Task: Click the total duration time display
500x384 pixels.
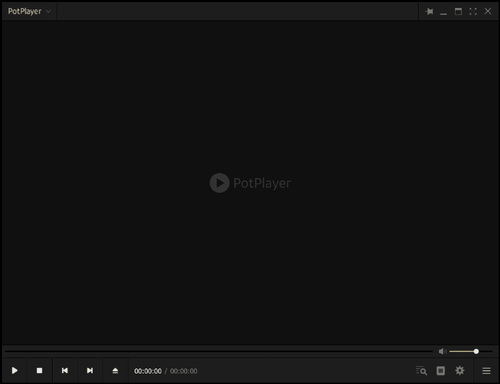Action: click(x=184, y=371)
